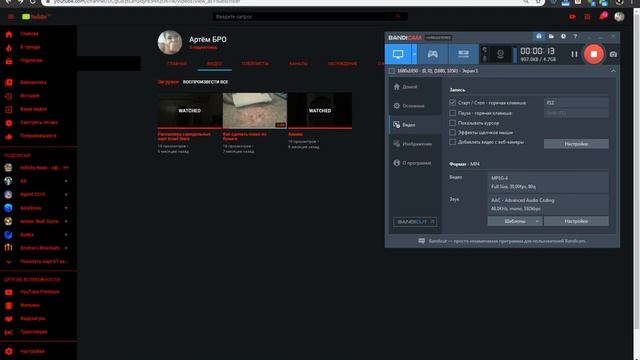
Task: Expand more subscriptions with chevron in sidebar
Action: [x=9, y=262]
